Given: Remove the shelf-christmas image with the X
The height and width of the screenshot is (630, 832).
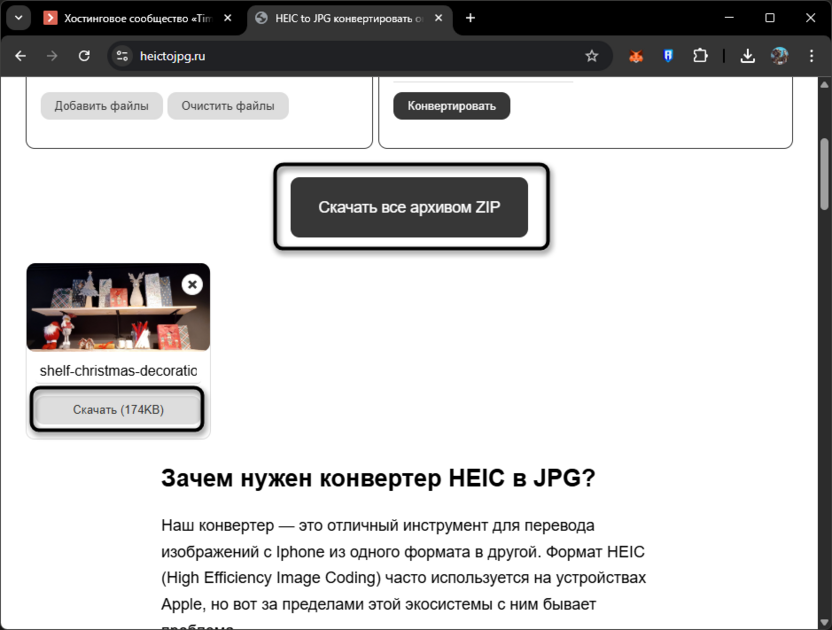Looking at the screenshot, I should tap(191, 285).
